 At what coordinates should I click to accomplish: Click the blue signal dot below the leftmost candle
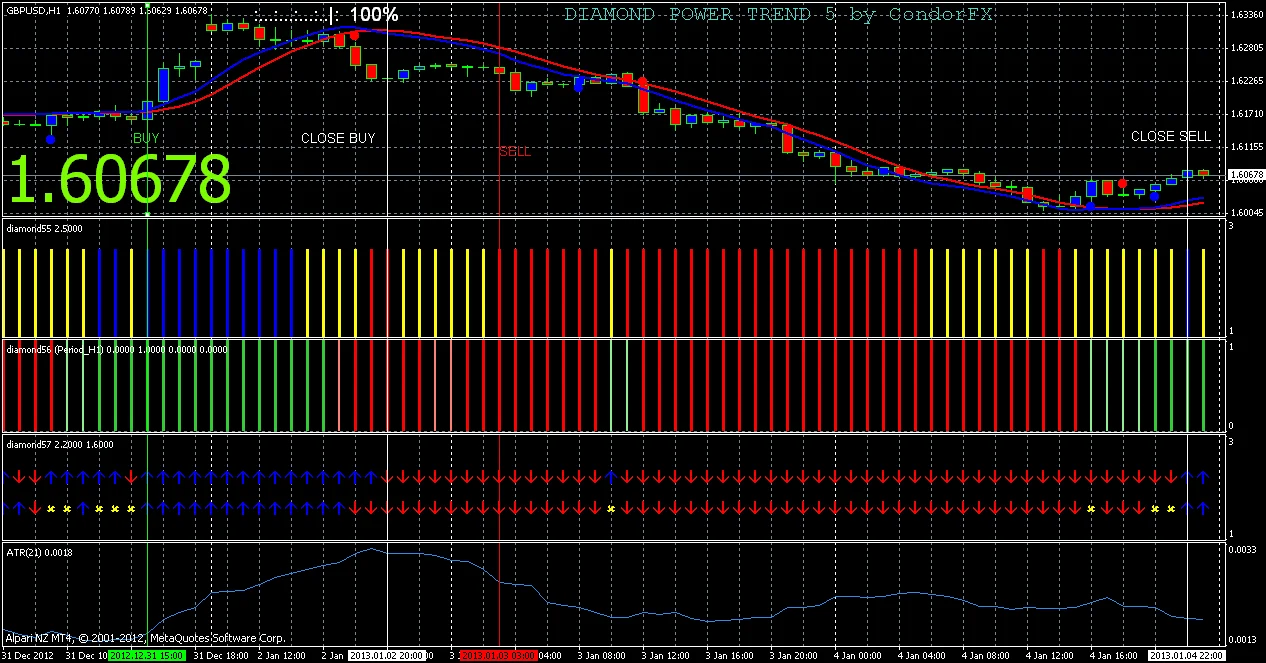point(51,139)
